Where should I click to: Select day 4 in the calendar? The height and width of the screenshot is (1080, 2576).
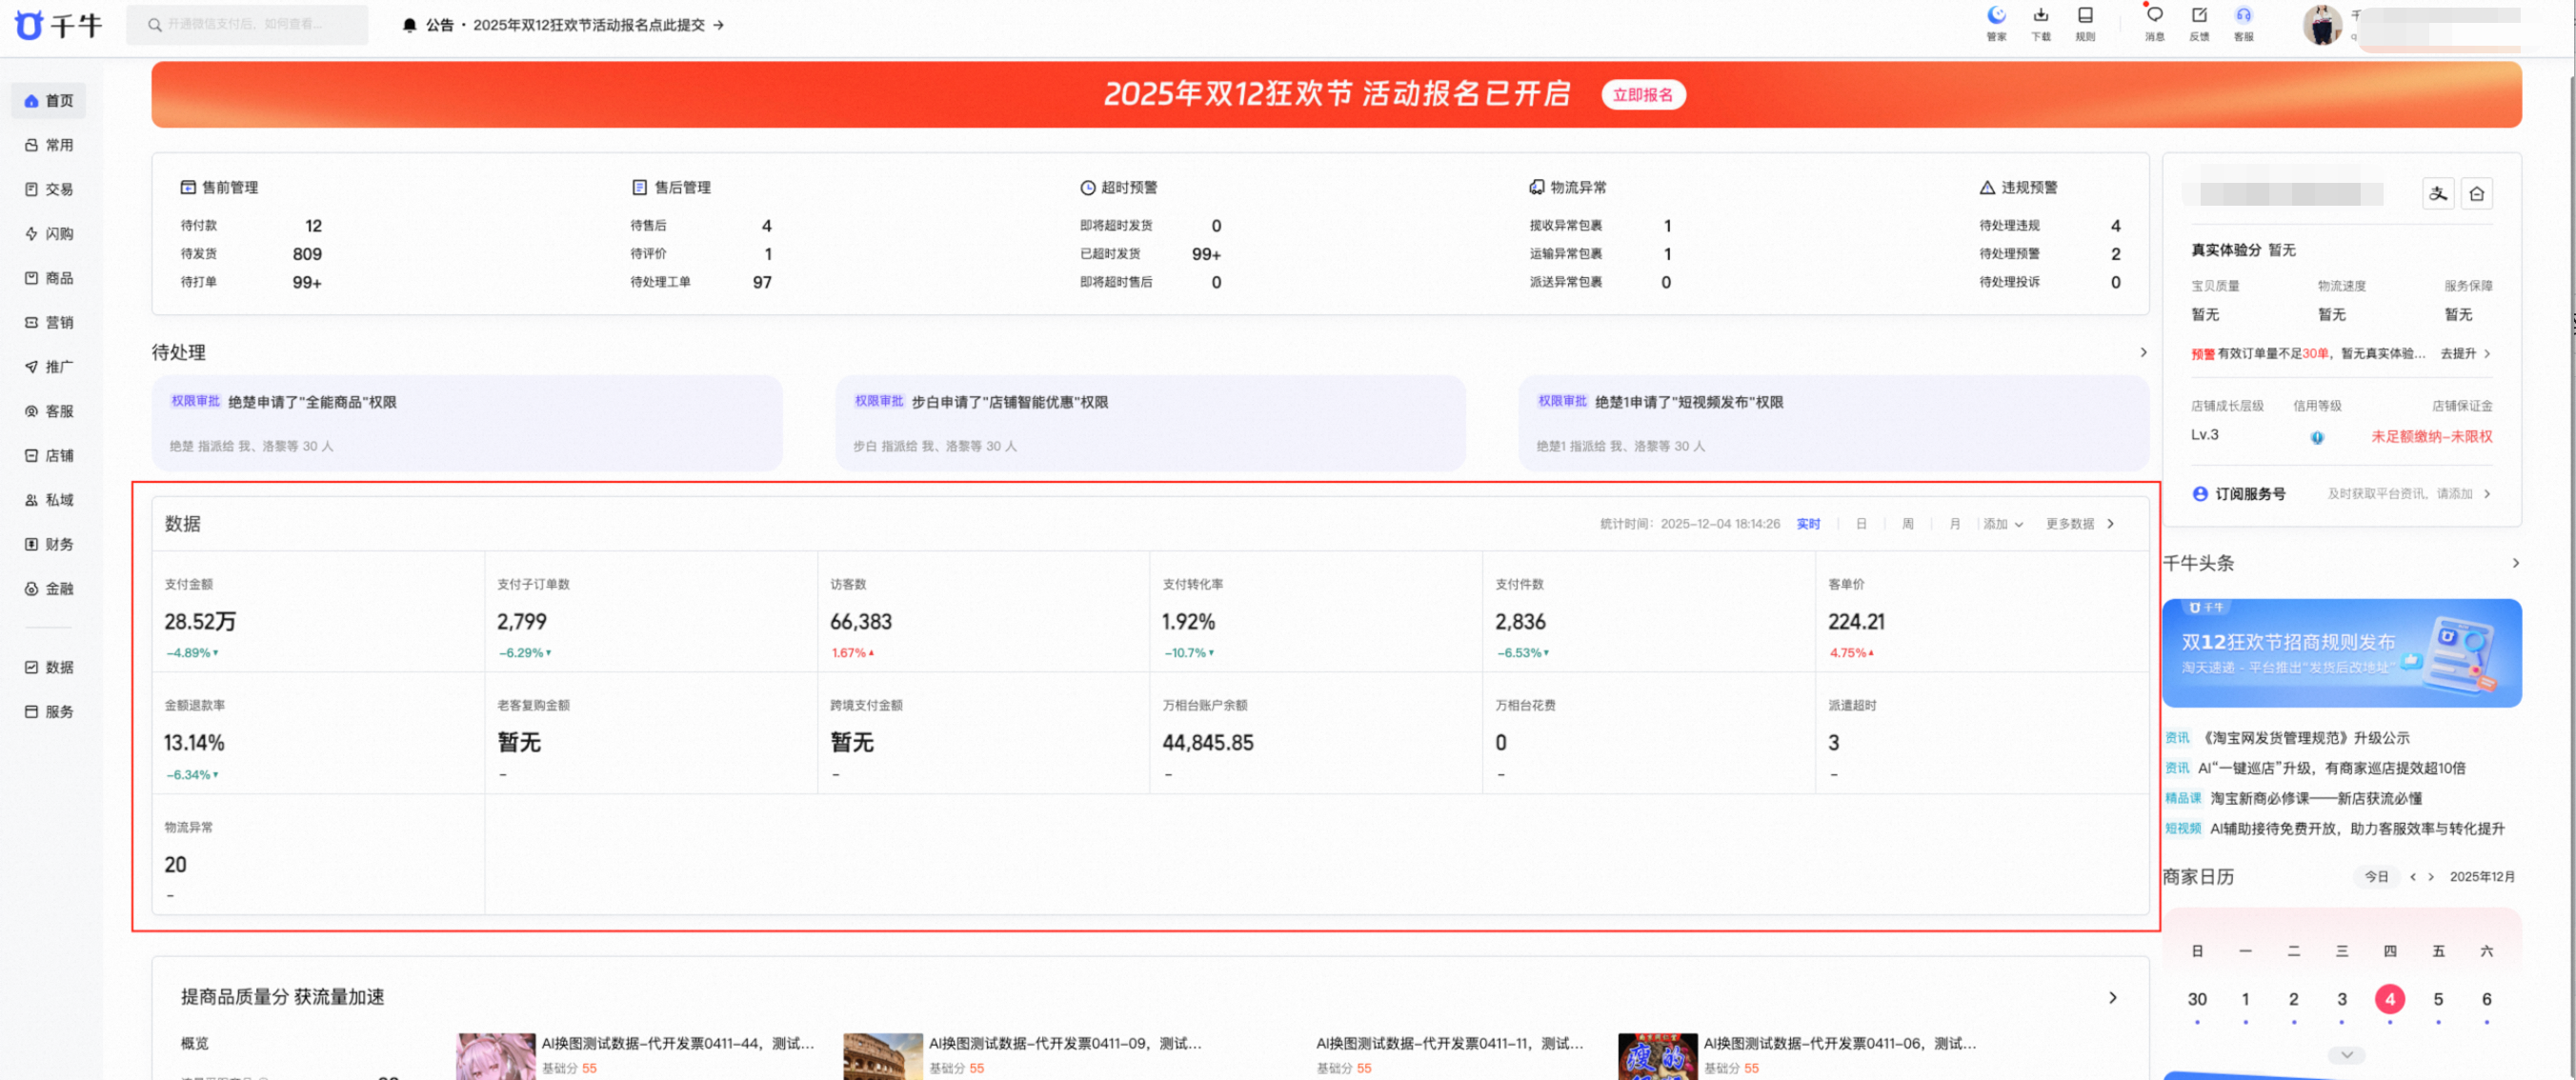2389,999
